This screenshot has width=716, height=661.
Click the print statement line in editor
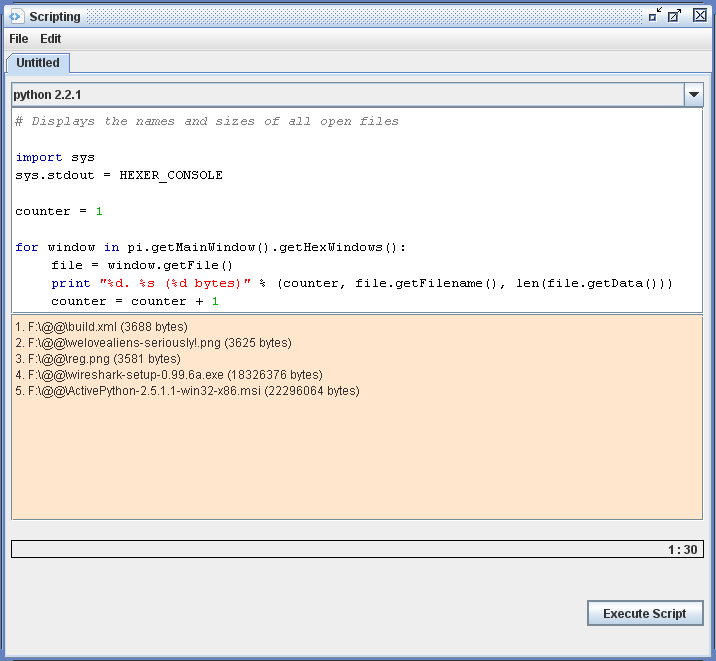point(362,283)
